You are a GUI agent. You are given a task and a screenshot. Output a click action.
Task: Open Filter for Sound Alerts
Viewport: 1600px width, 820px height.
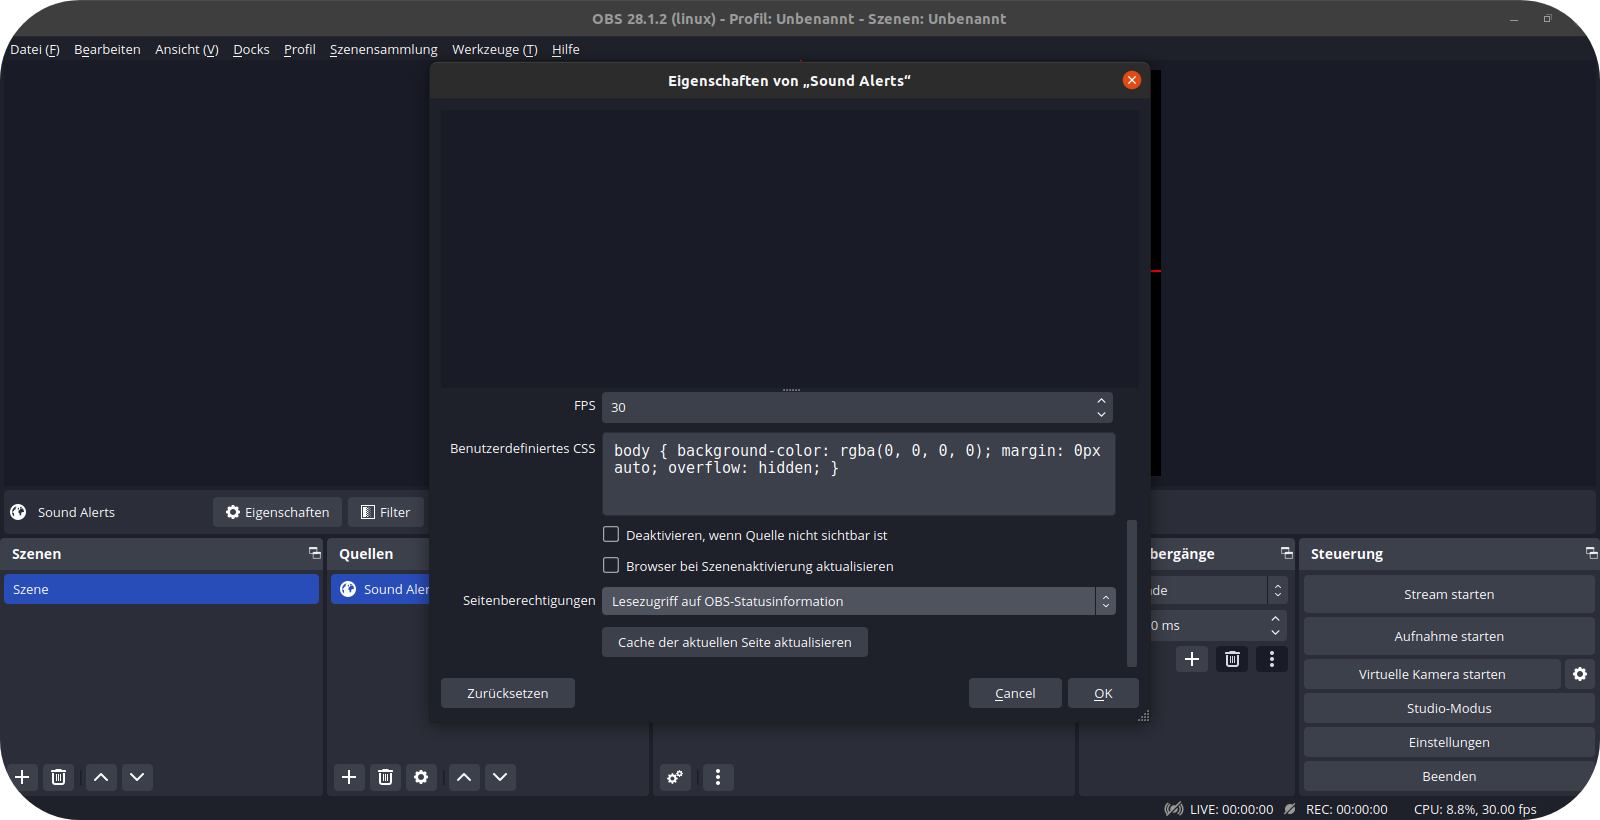(x=386, y=512)
